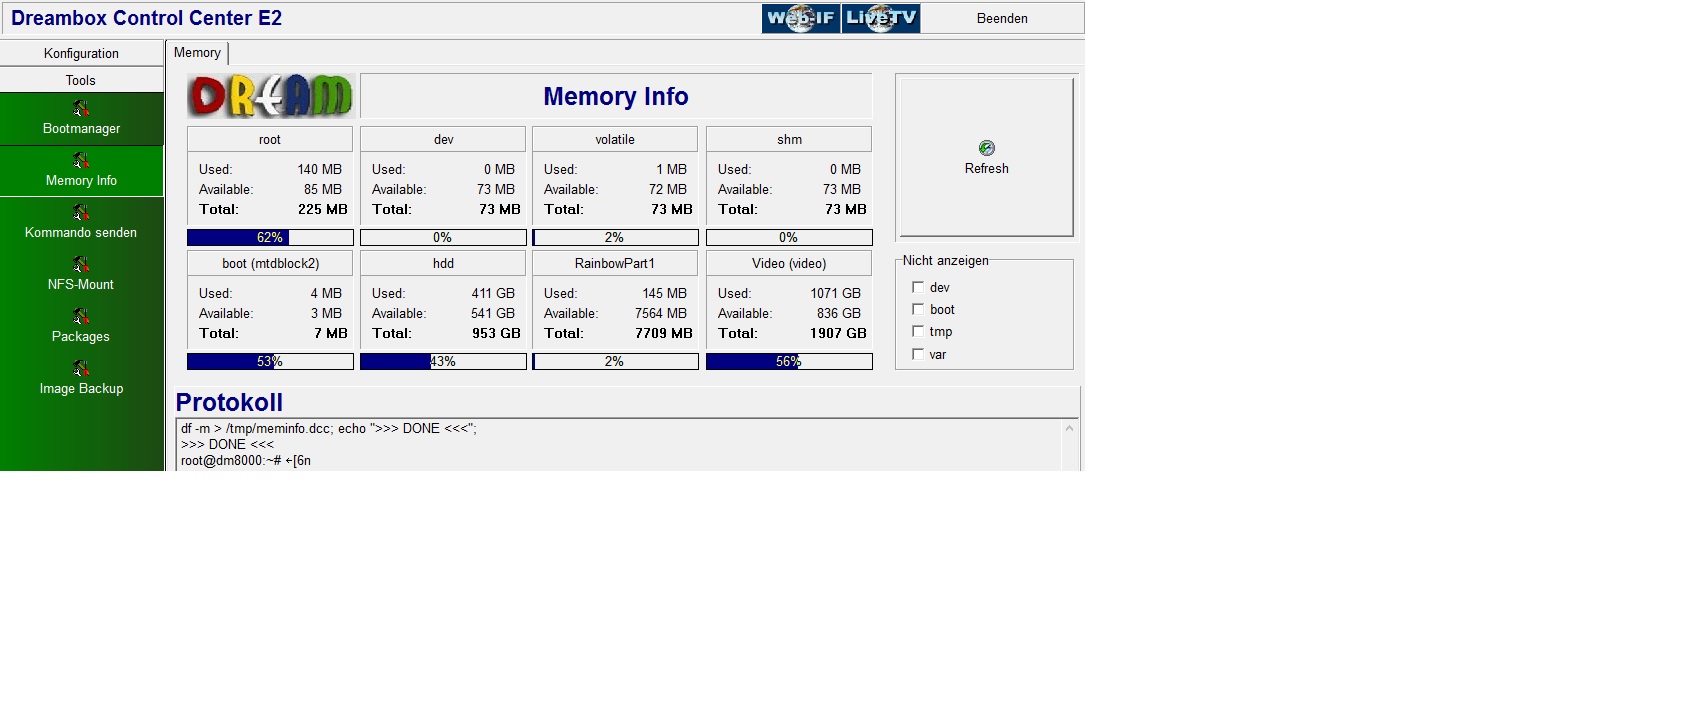Check the tmp hide checkbox
Viewport: 1681px width, 720px height.
(918, 331)
